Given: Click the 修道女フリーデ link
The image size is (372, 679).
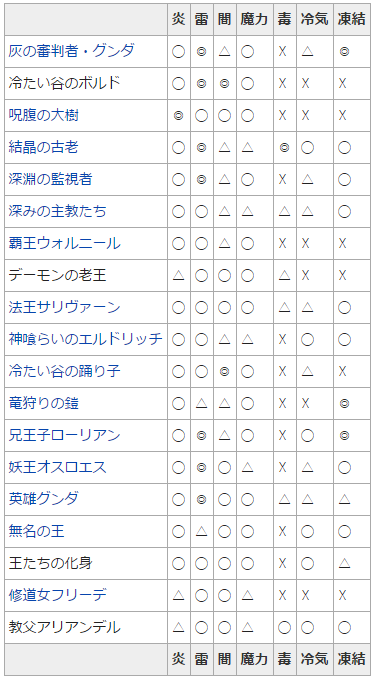Looking at the screenshot, I should [x=57, y=595].
